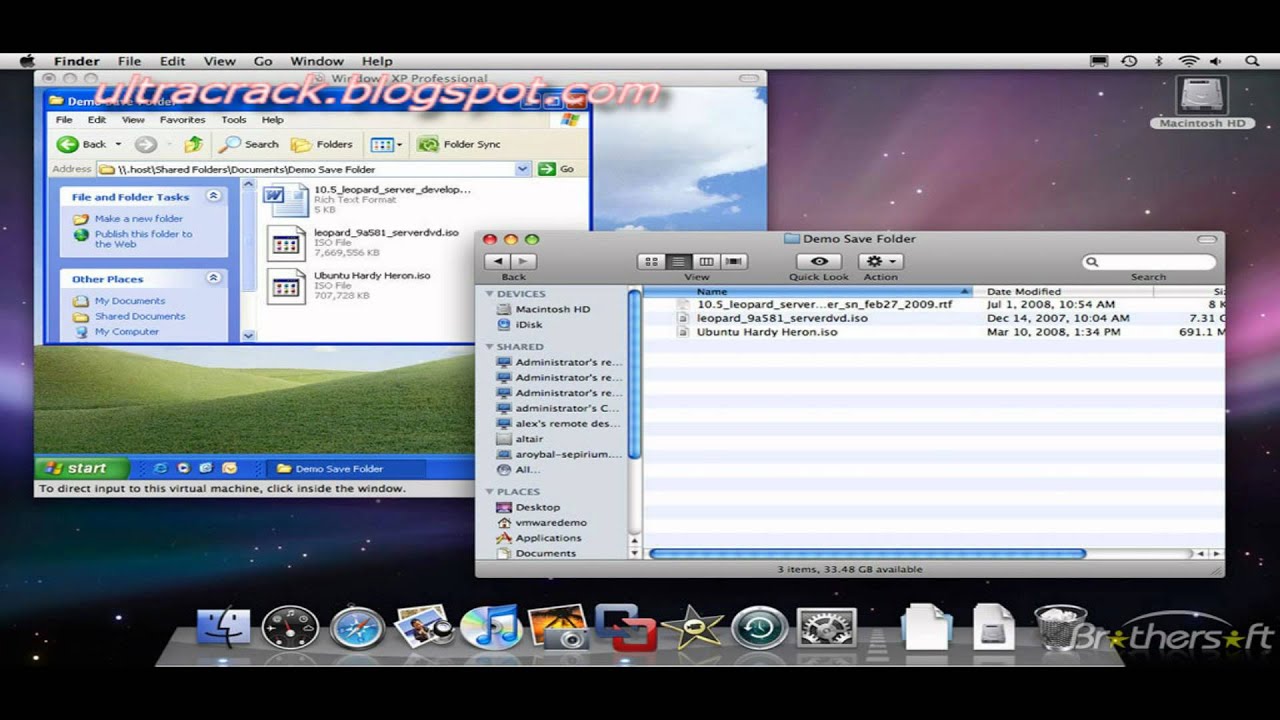Collapse Other Places panel
Image resolution: width=1280 pixels, height=720 pixels.
pyautogui.click(x=213, y=278)
